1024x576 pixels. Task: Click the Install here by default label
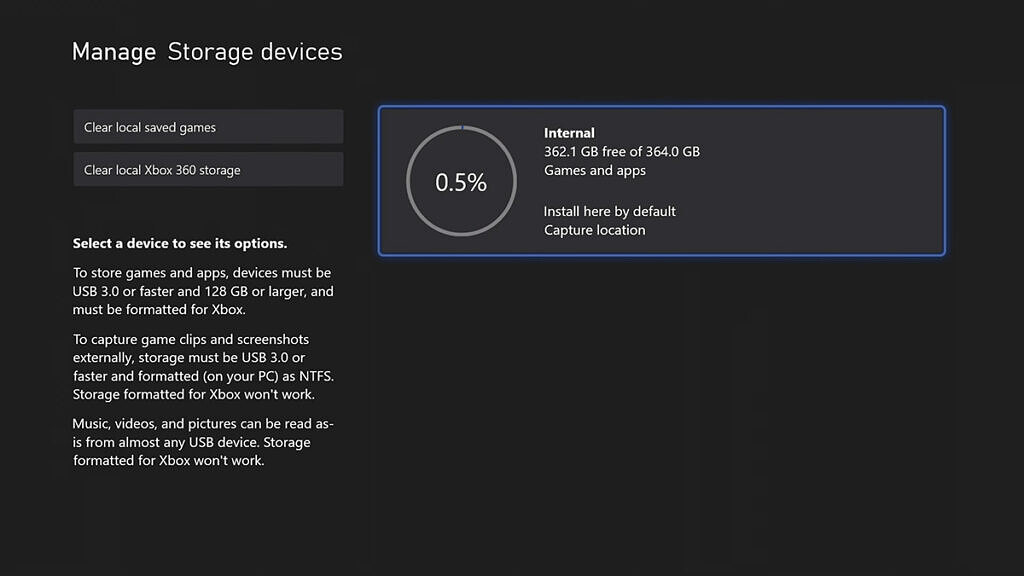point(610,212)
